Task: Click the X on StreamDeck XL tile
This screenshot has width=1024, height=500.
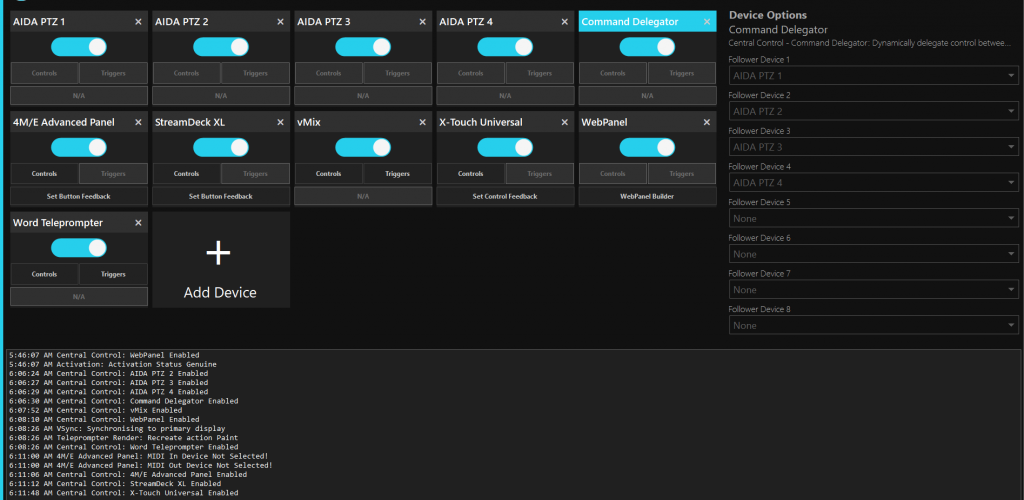Action: tap(281, 122)
